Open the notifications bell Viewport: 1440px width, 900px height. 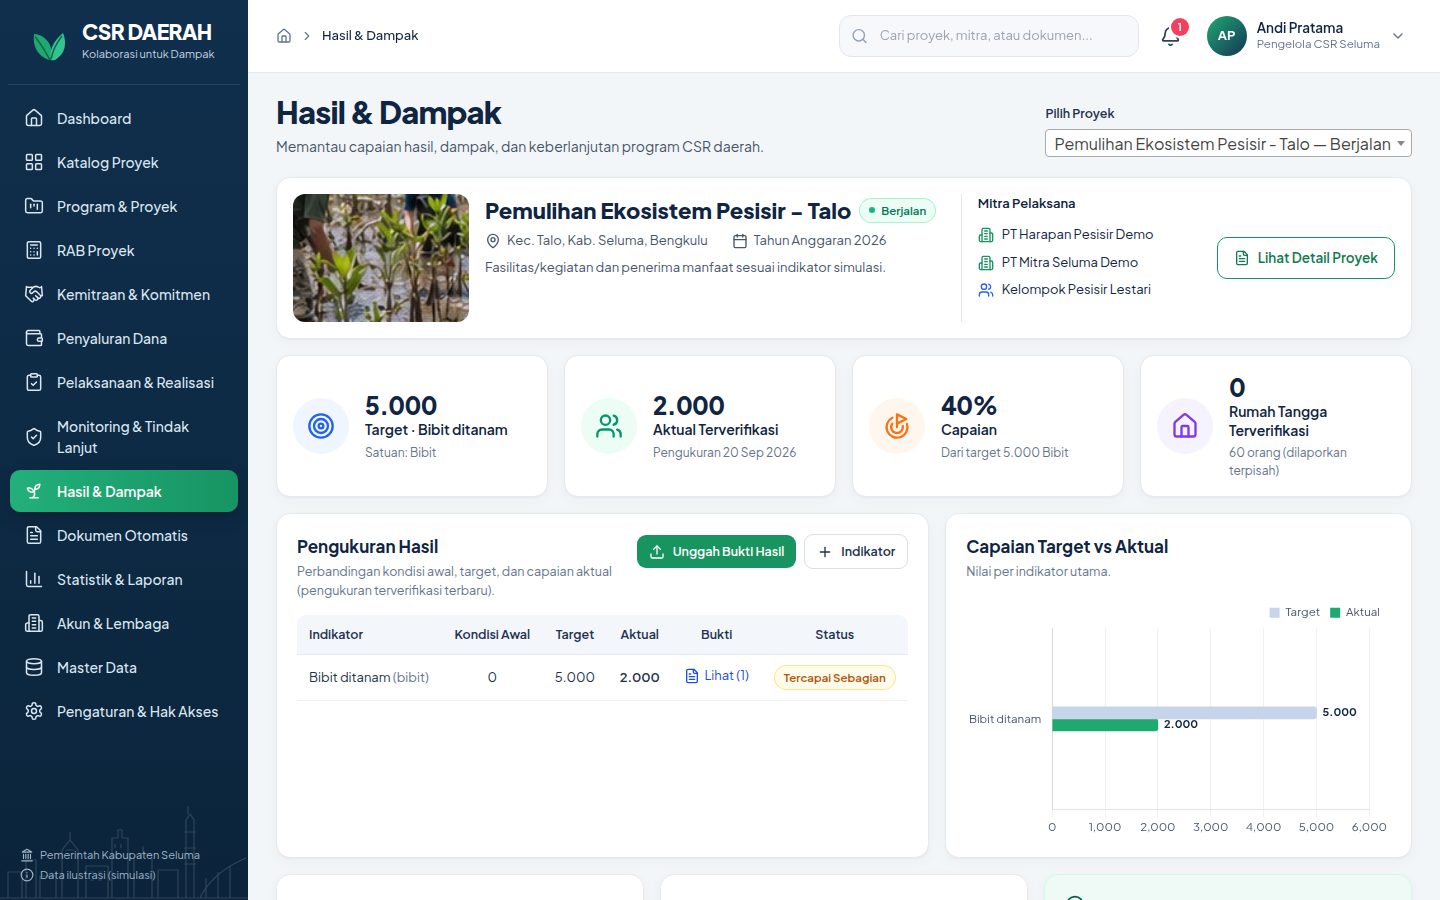pyautogui.click(x=1170, y=36)
